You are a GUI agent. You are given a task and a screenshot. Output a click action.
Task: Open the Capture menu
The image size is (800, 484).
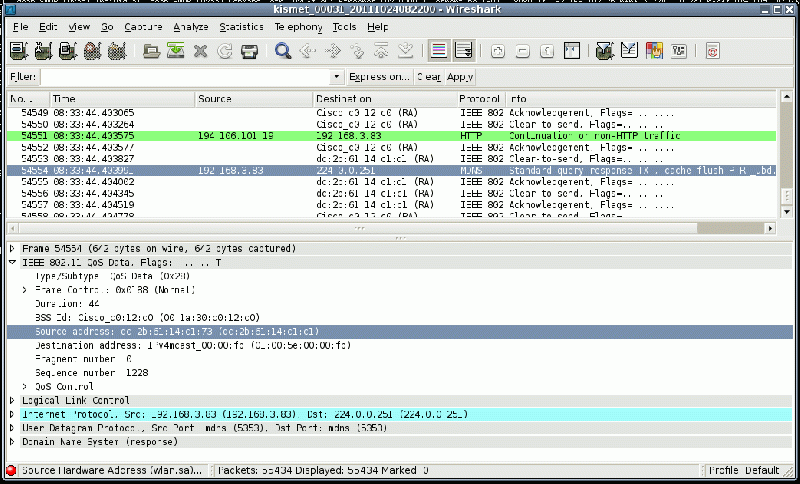pos(143,27)
